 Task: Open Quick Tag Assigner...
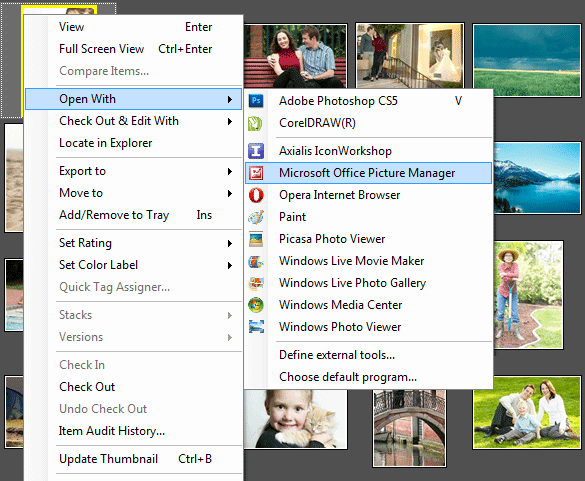click(133, 287)
